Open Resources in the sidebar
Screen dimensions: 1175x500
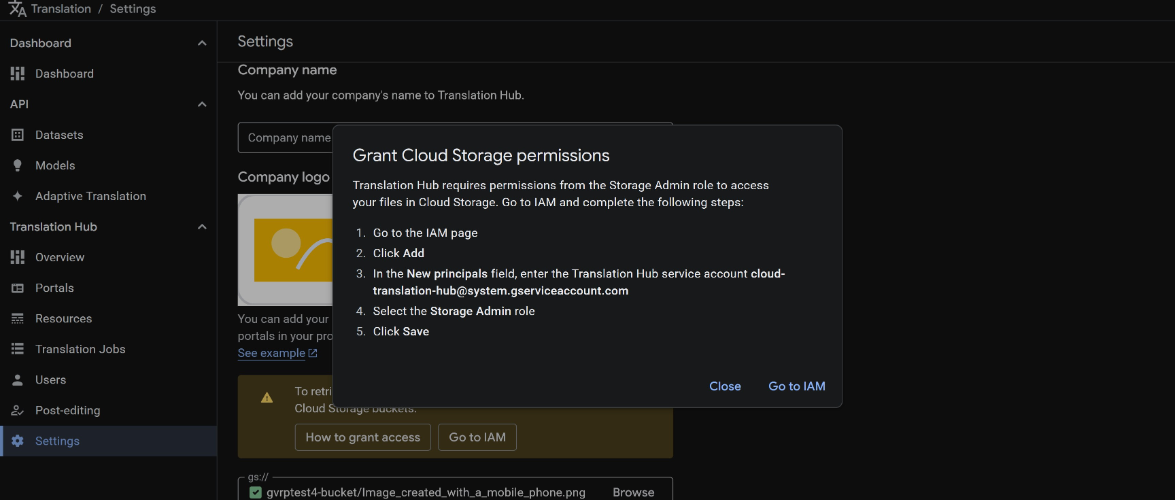pyautogui.click(x=109, y=319)
